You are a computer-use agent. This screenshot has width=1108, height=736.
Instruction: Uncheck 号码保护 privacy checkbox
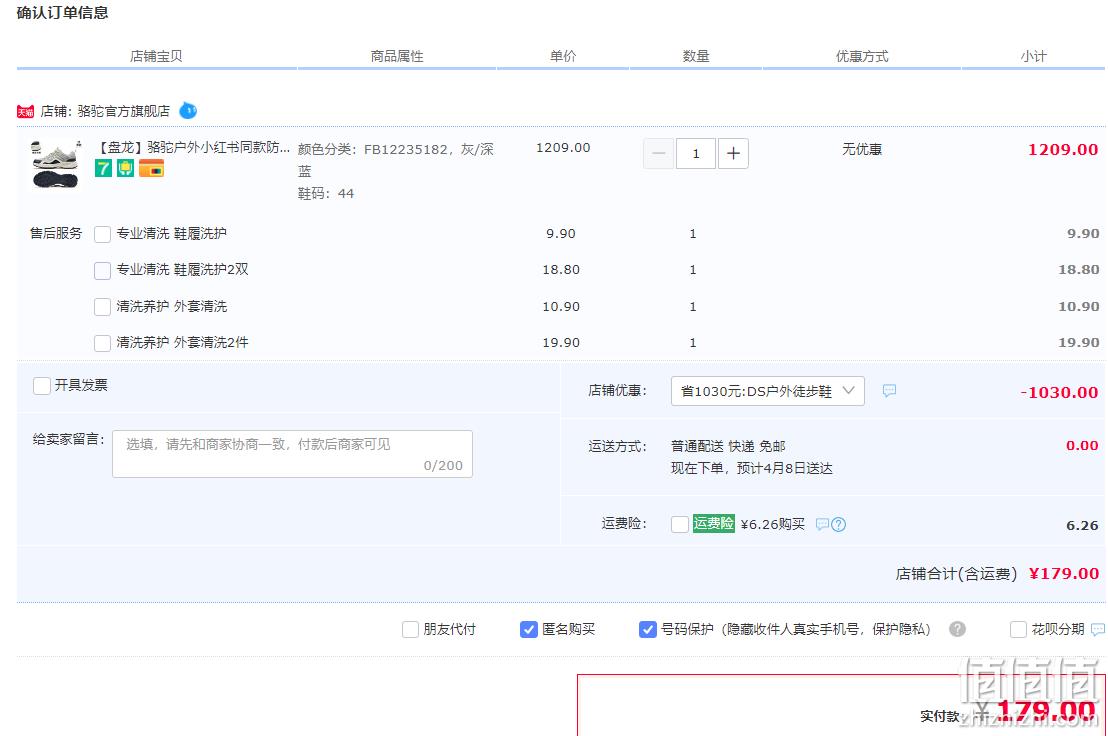tap(647, 630)
